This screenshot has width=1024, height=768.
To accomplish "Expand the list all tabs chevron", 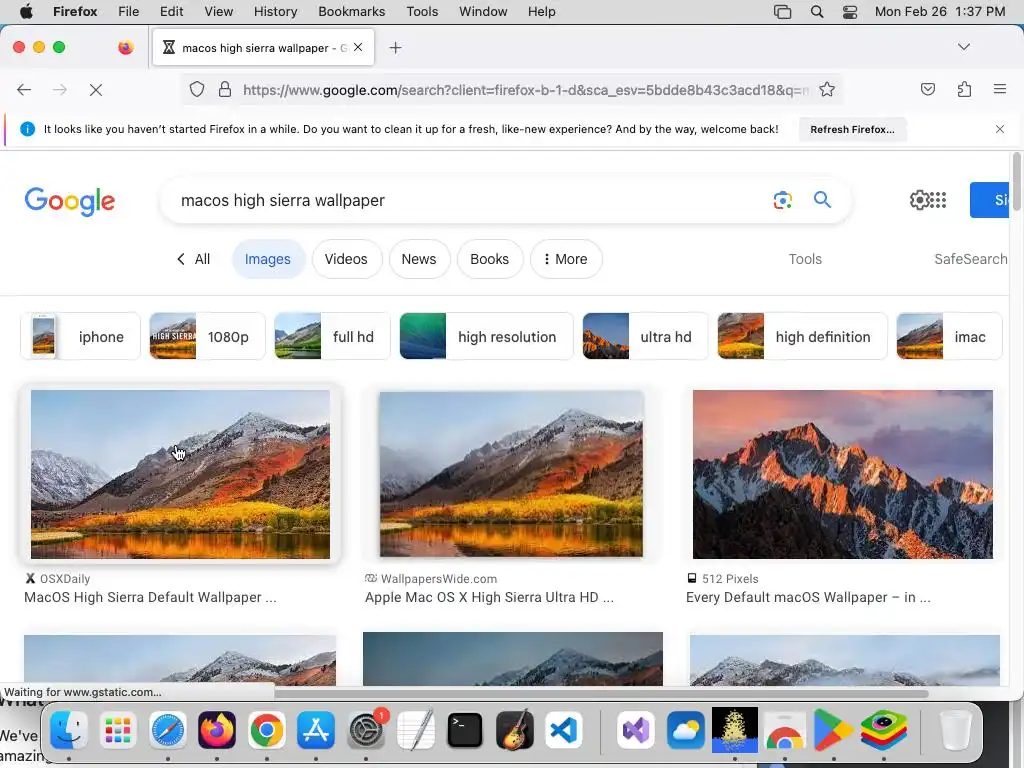I will (x=963, y=47).
